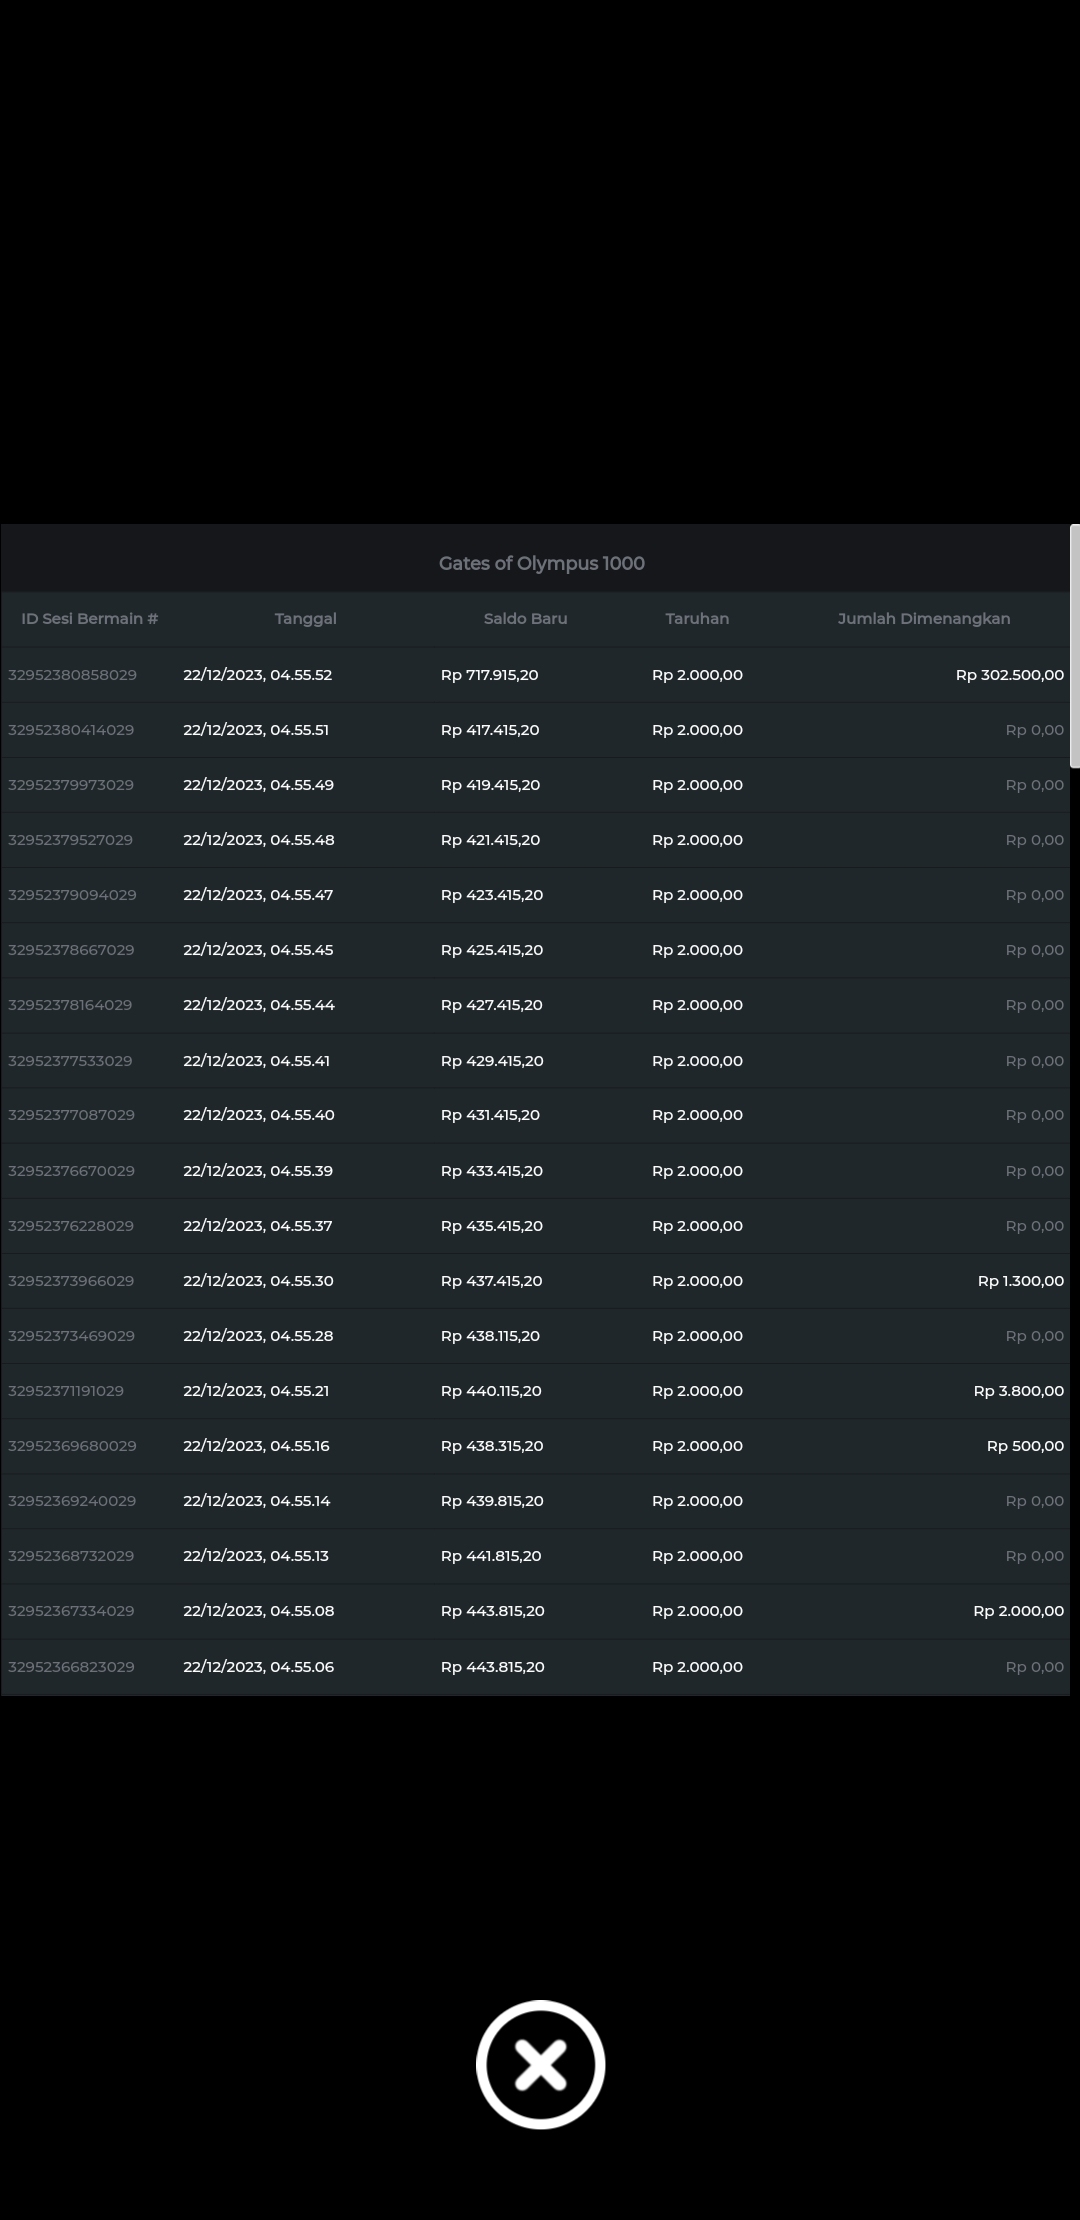Viewport: 1080px width, 2220px height.
Task: Sort by ID Sesi Bermain column header
Action: [90, 619]
